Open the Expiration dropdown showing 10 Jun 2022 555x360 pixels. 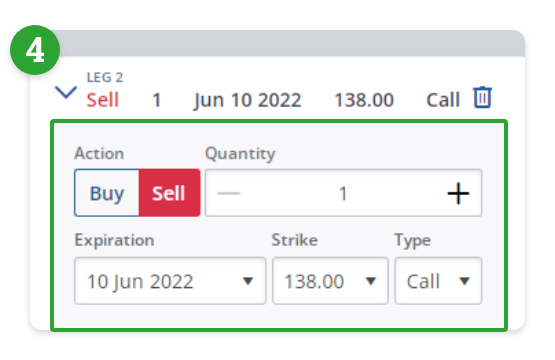(170, 281)
